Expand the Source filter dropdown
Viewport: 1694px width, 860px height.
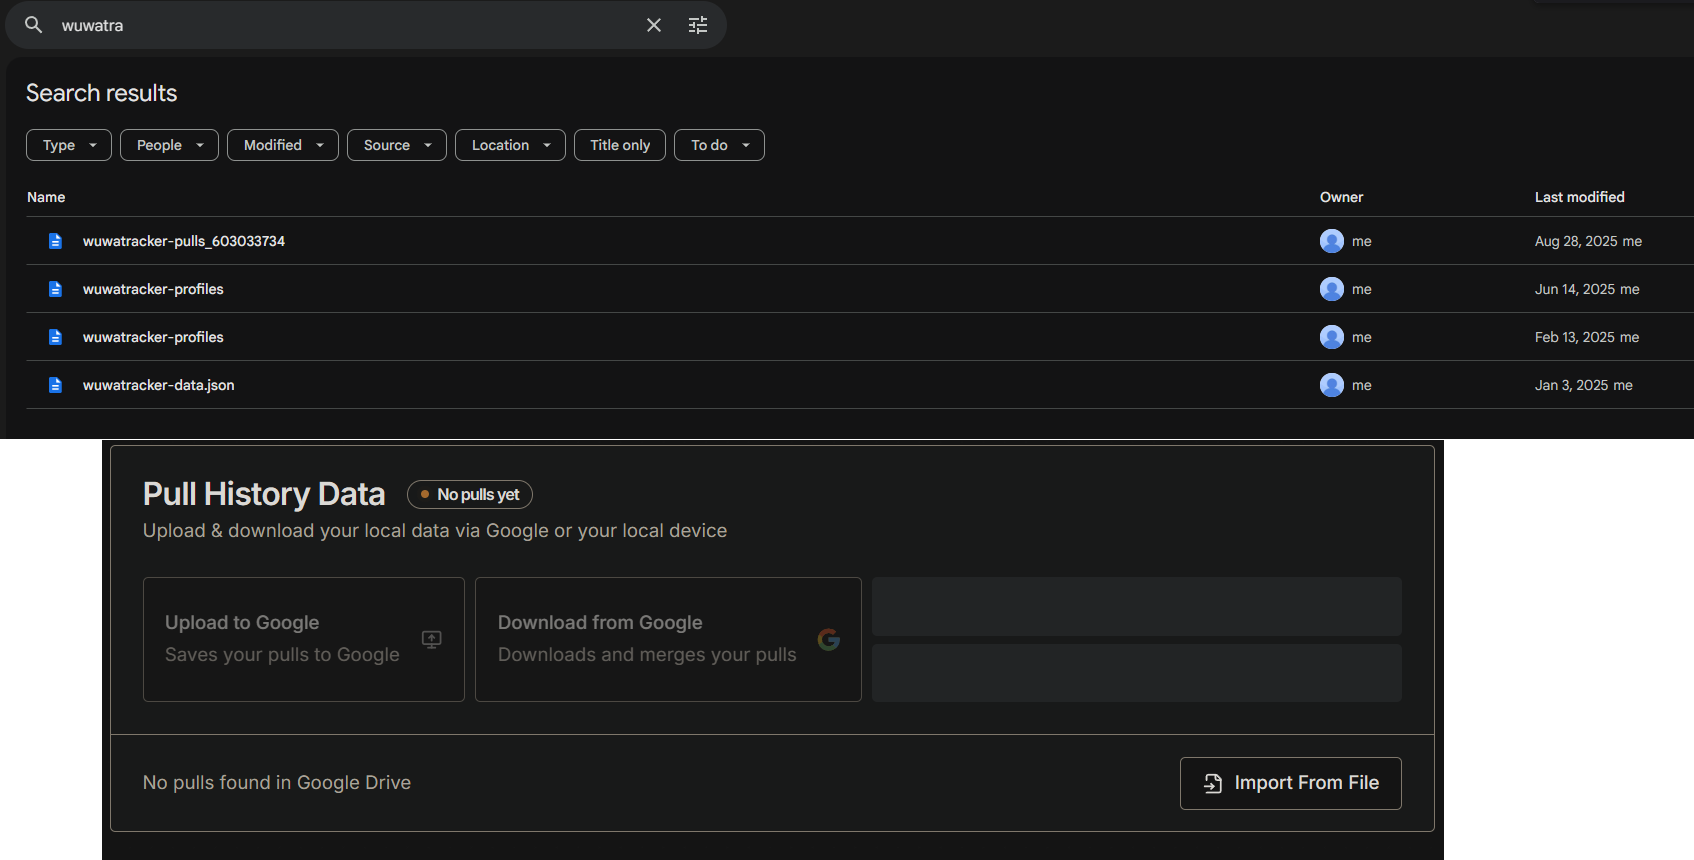pos(397,145)
